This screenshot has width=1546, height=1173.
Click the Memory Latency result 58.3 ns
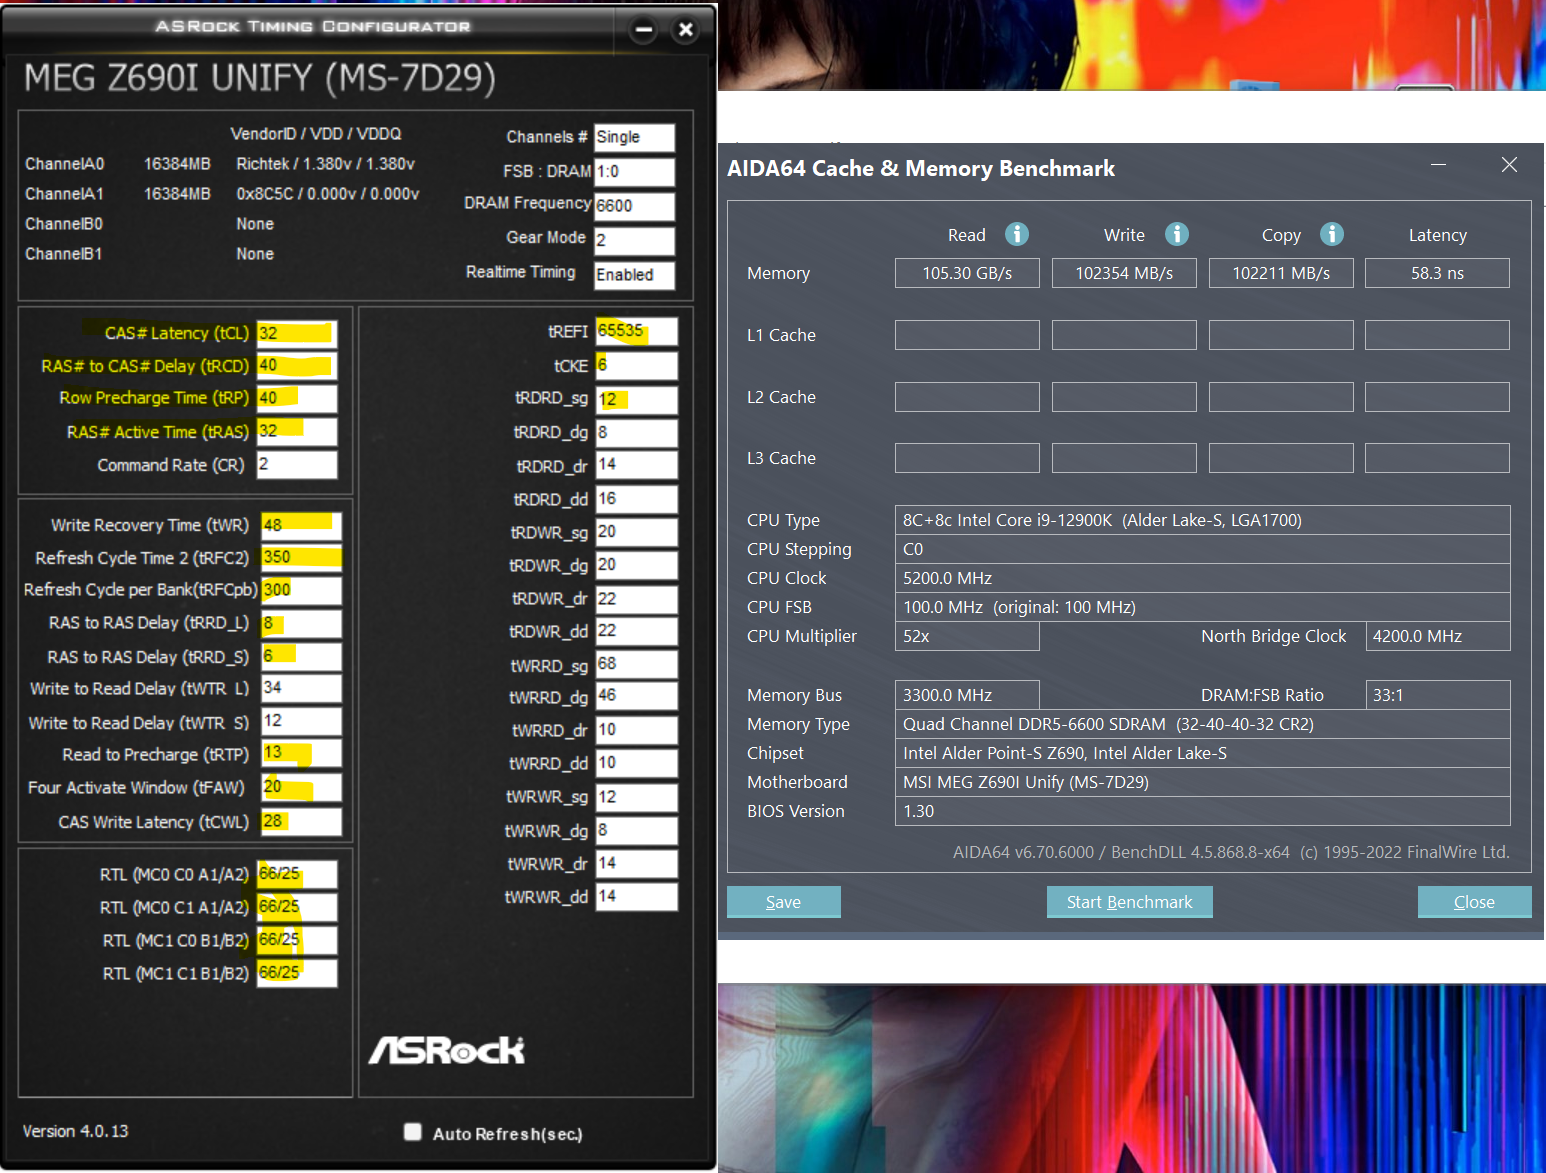pyautogui.click(x=1437, y=273)
